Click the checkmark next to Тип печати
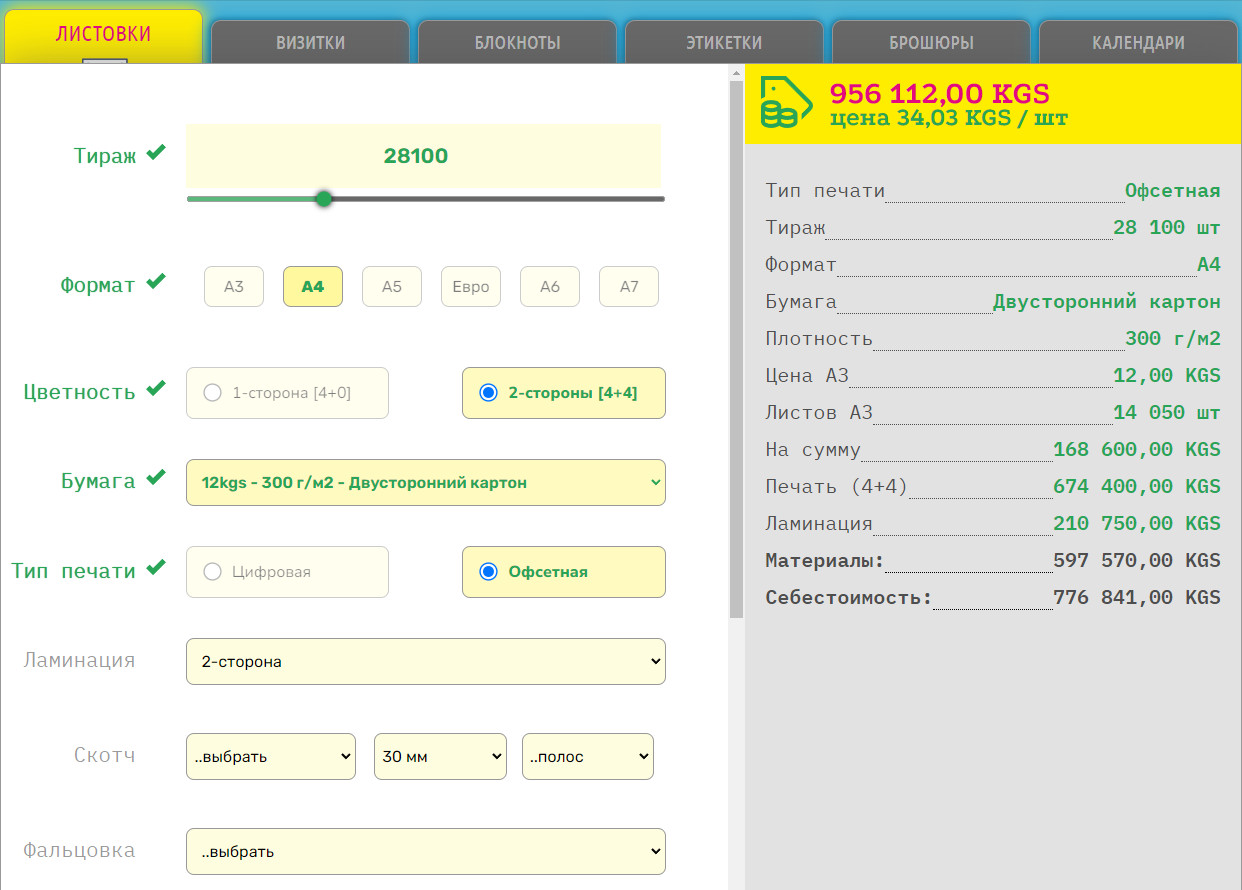Viewport: 1242px width, 890px height. click(155, 568)
